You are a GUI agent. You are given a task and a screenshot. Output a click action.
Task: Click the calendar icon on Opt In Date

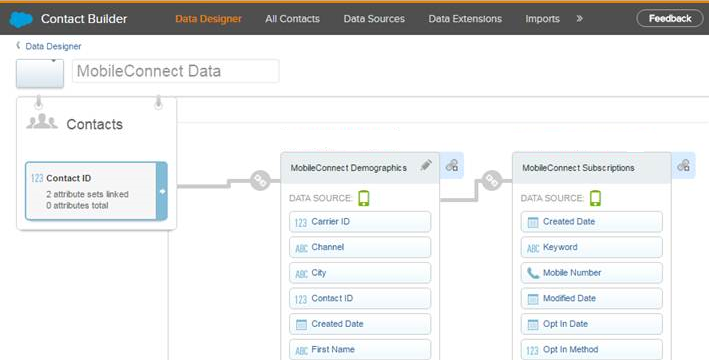click(533, 325)
